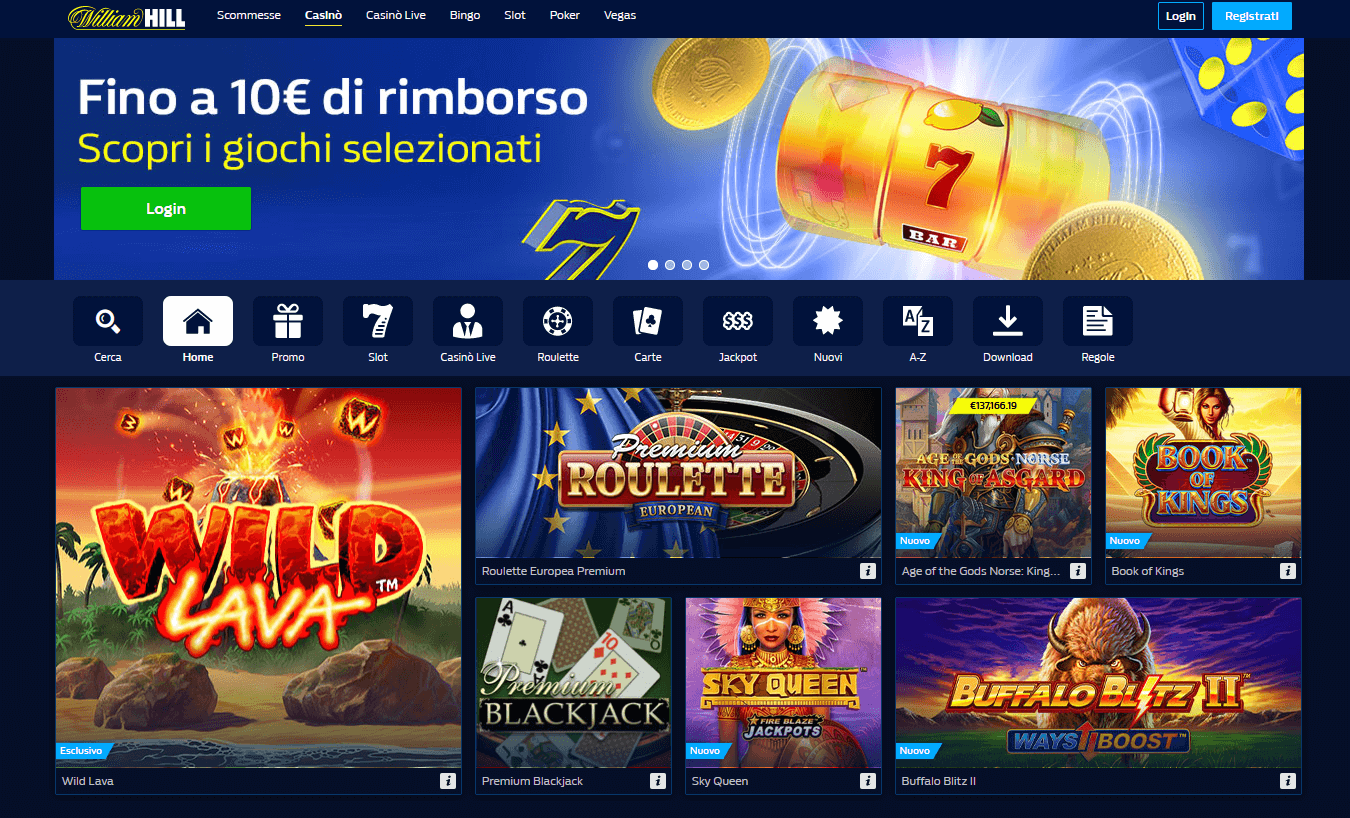The height and width of the screenshot is (818, 1350).
Task: Select the Promo gift icon
Action: coord(288,321)
